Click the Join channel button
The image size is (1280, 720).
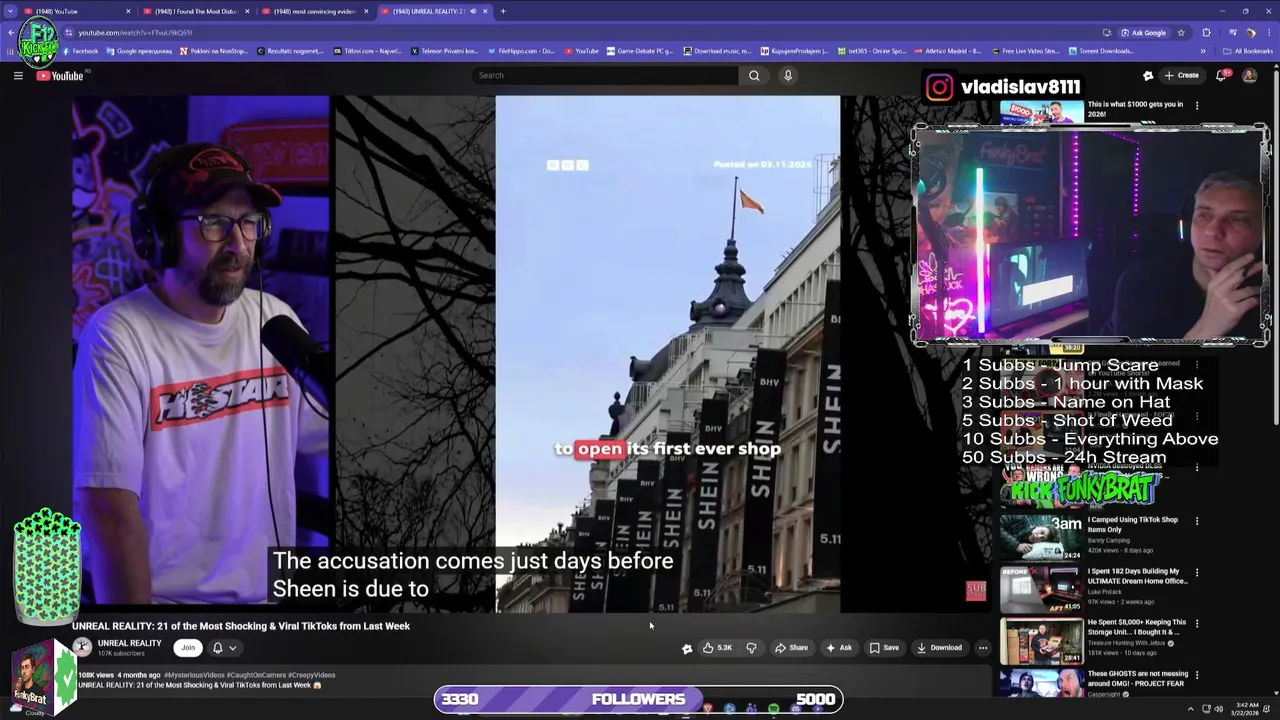(188, 648)
